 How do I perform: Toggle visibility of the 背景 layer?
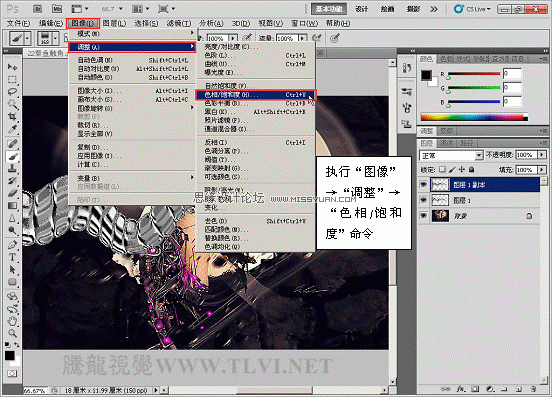coord(424,215)
